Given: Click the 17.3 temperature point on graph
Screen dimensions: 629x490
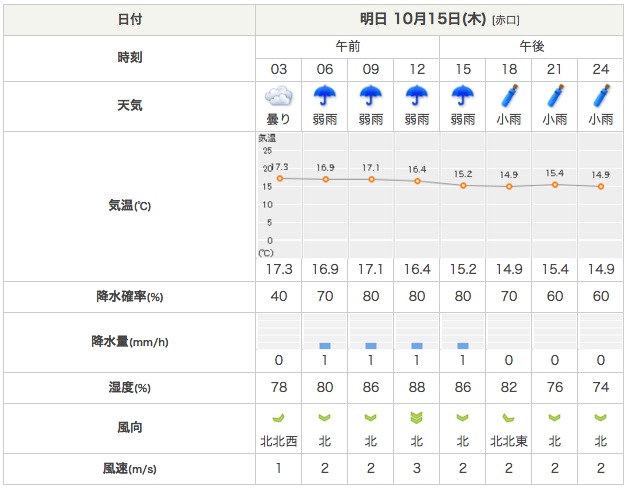Looking at the screenshot, I should 280,178.
